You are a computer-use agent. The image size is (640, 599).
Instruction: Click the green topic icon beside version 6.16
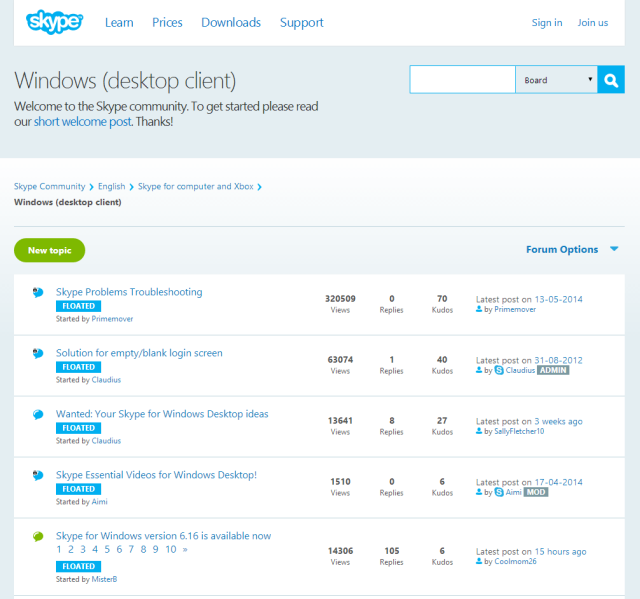pos(38,536)
